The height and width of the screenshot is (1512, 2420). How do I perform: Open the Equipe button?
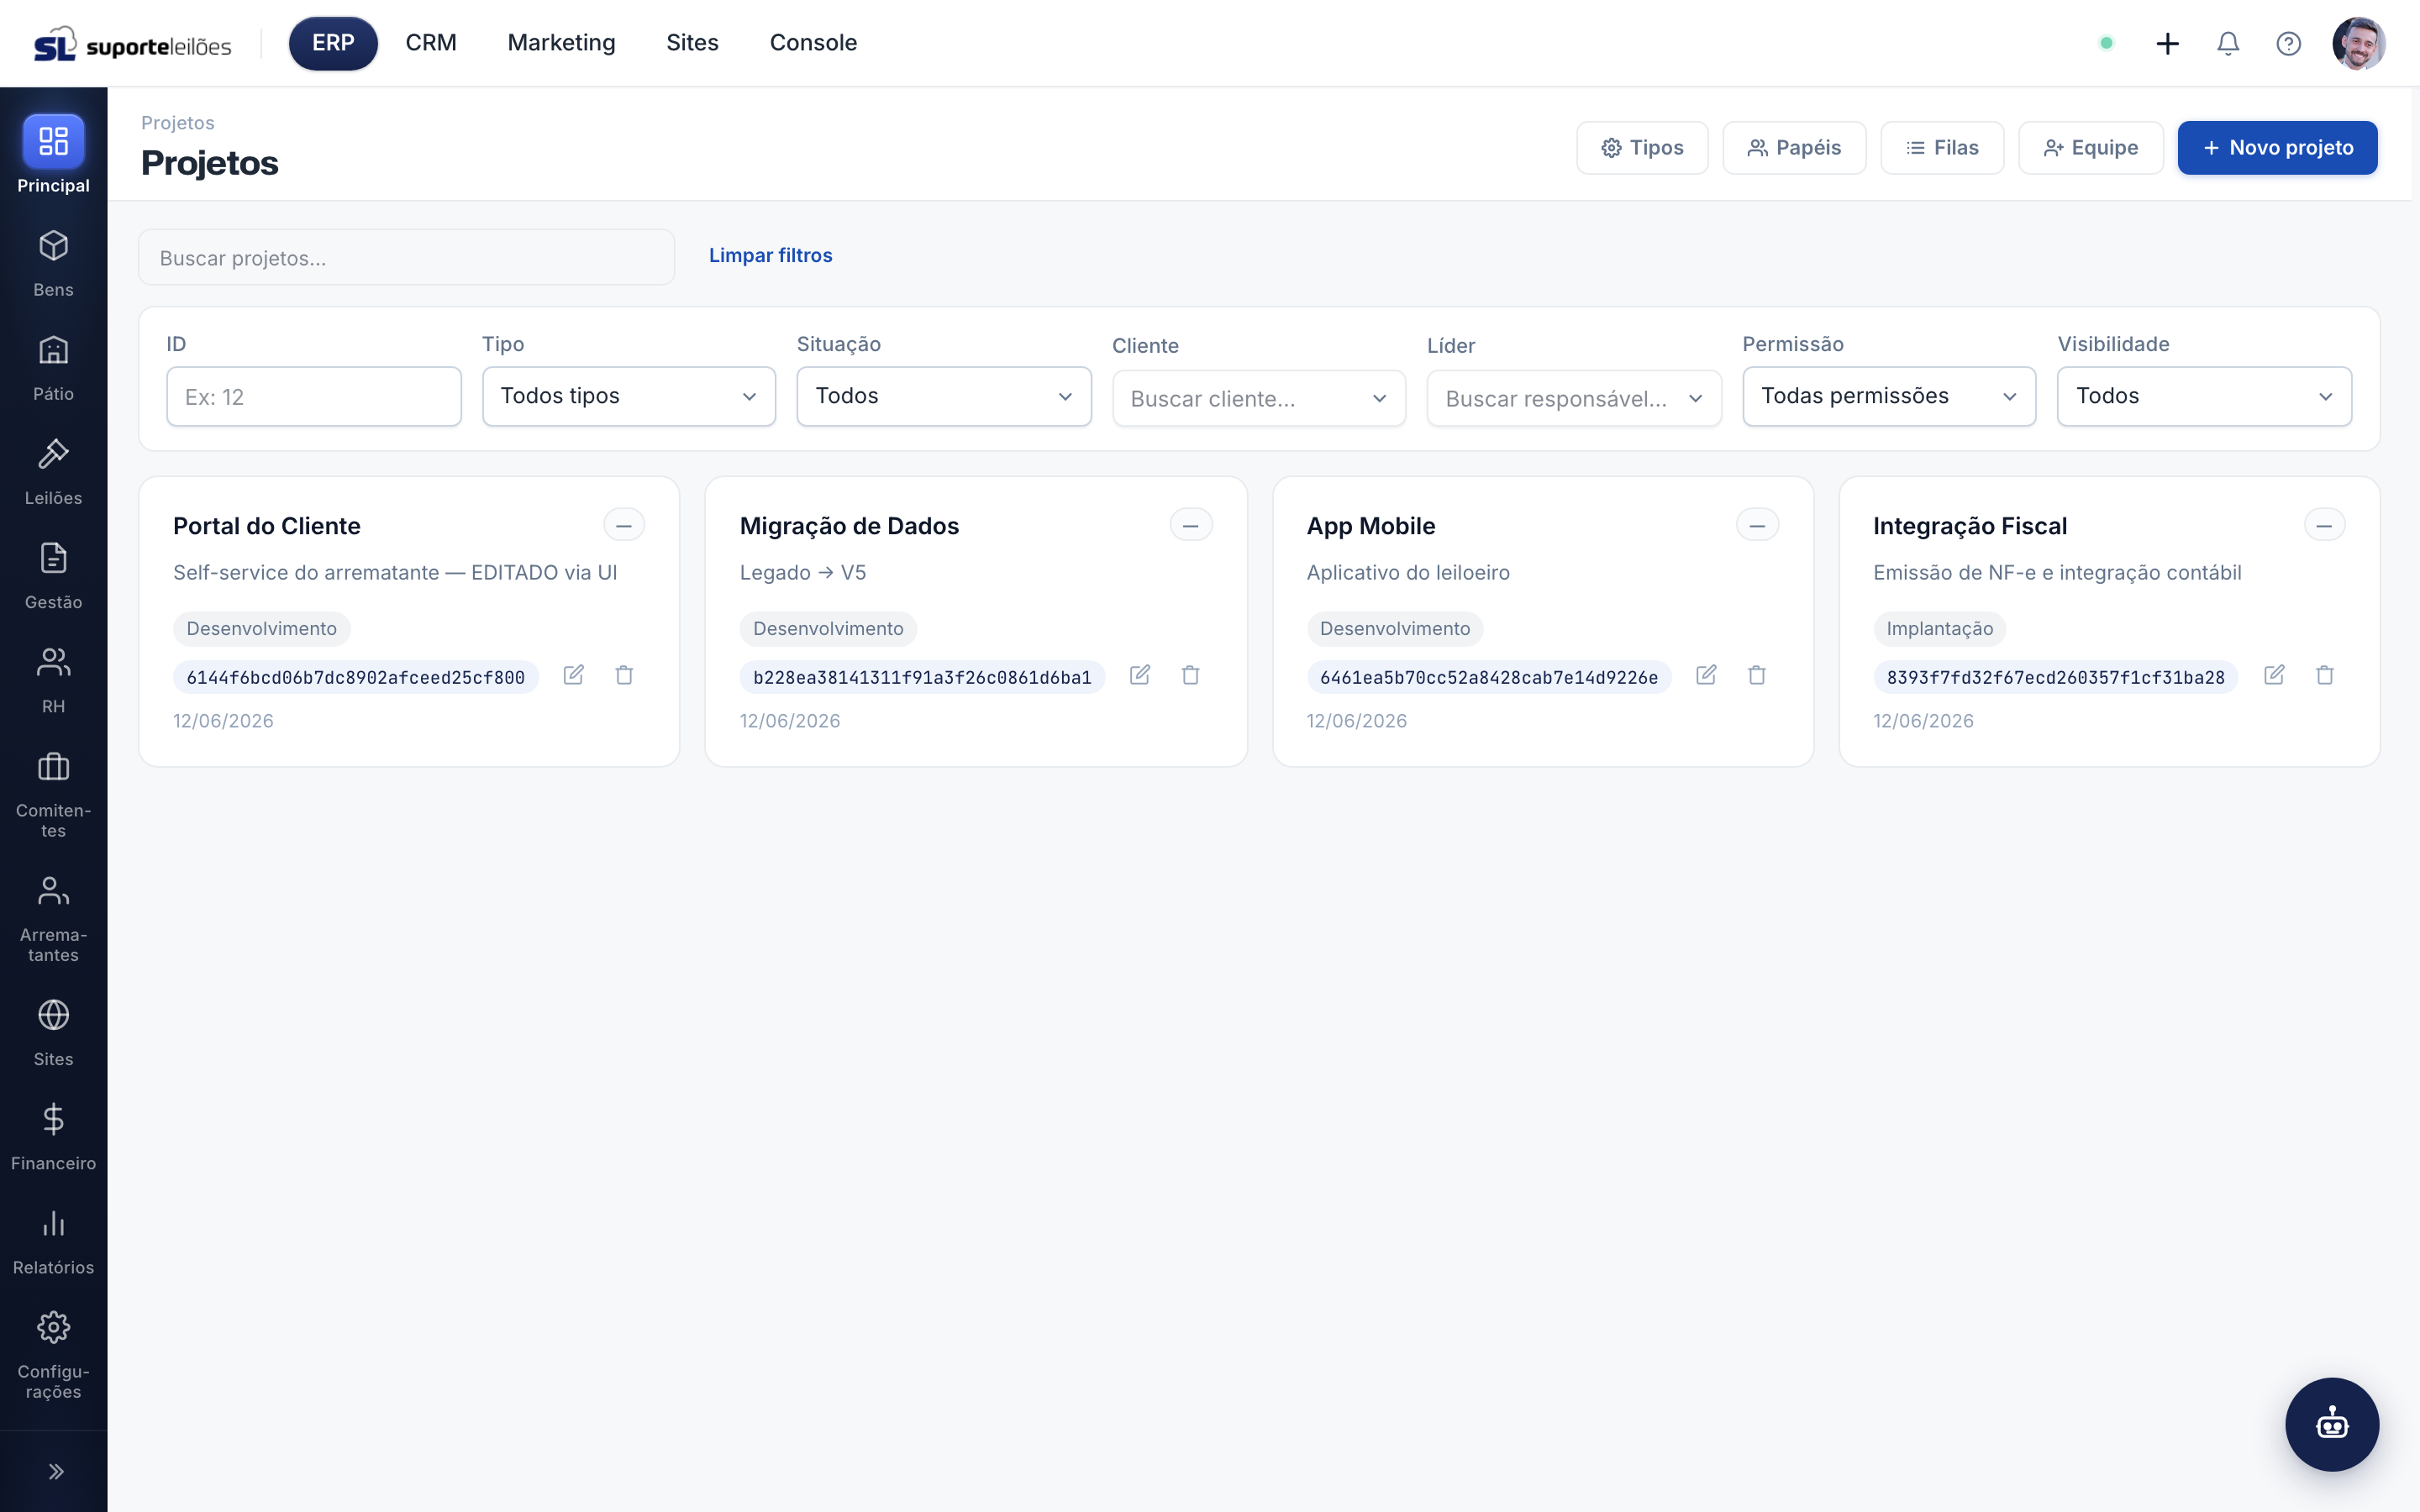pyautogui.click(x=2090, y=148)
